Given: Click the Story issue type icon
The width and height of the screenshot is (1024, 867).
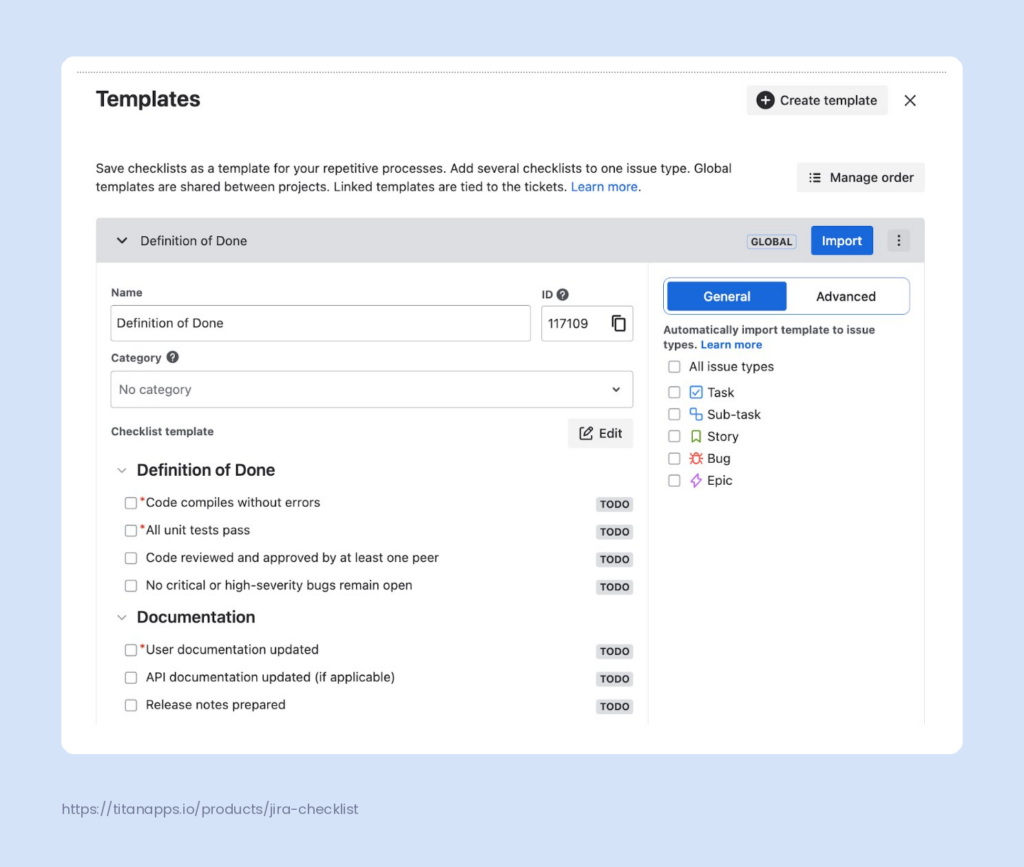Looking at the screenshot, I should pos(696,437).
